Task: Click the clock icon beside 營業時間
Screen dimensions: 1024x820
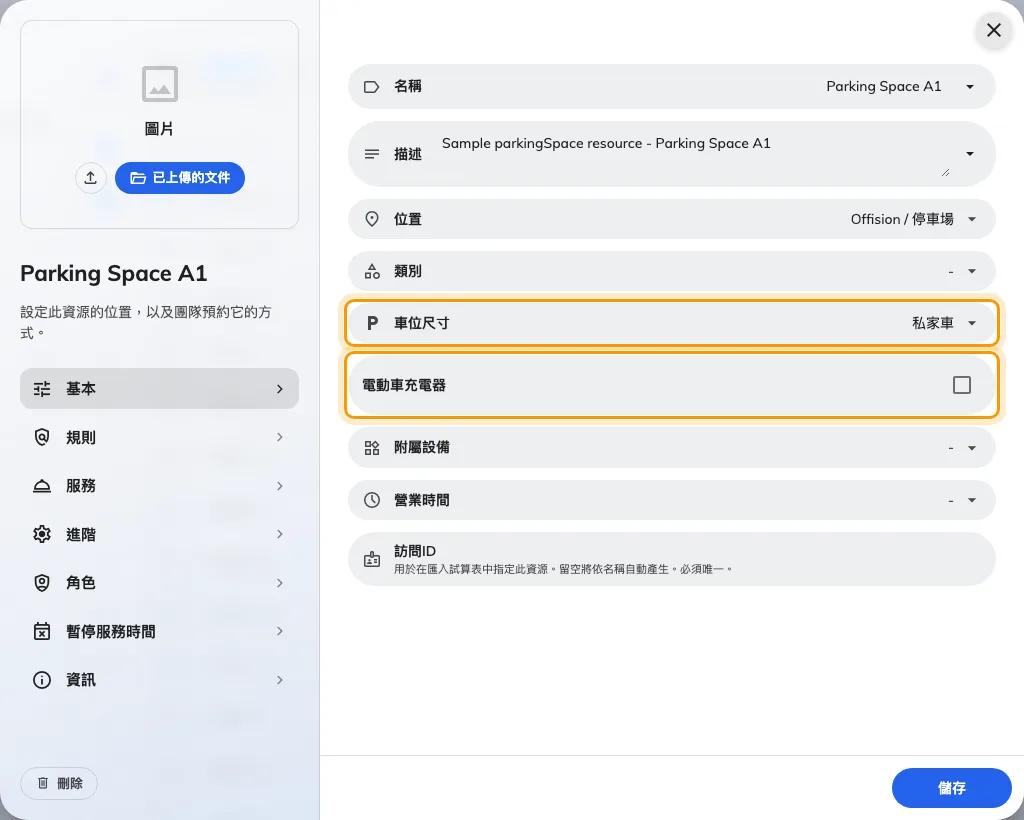Action: [372, 500]
